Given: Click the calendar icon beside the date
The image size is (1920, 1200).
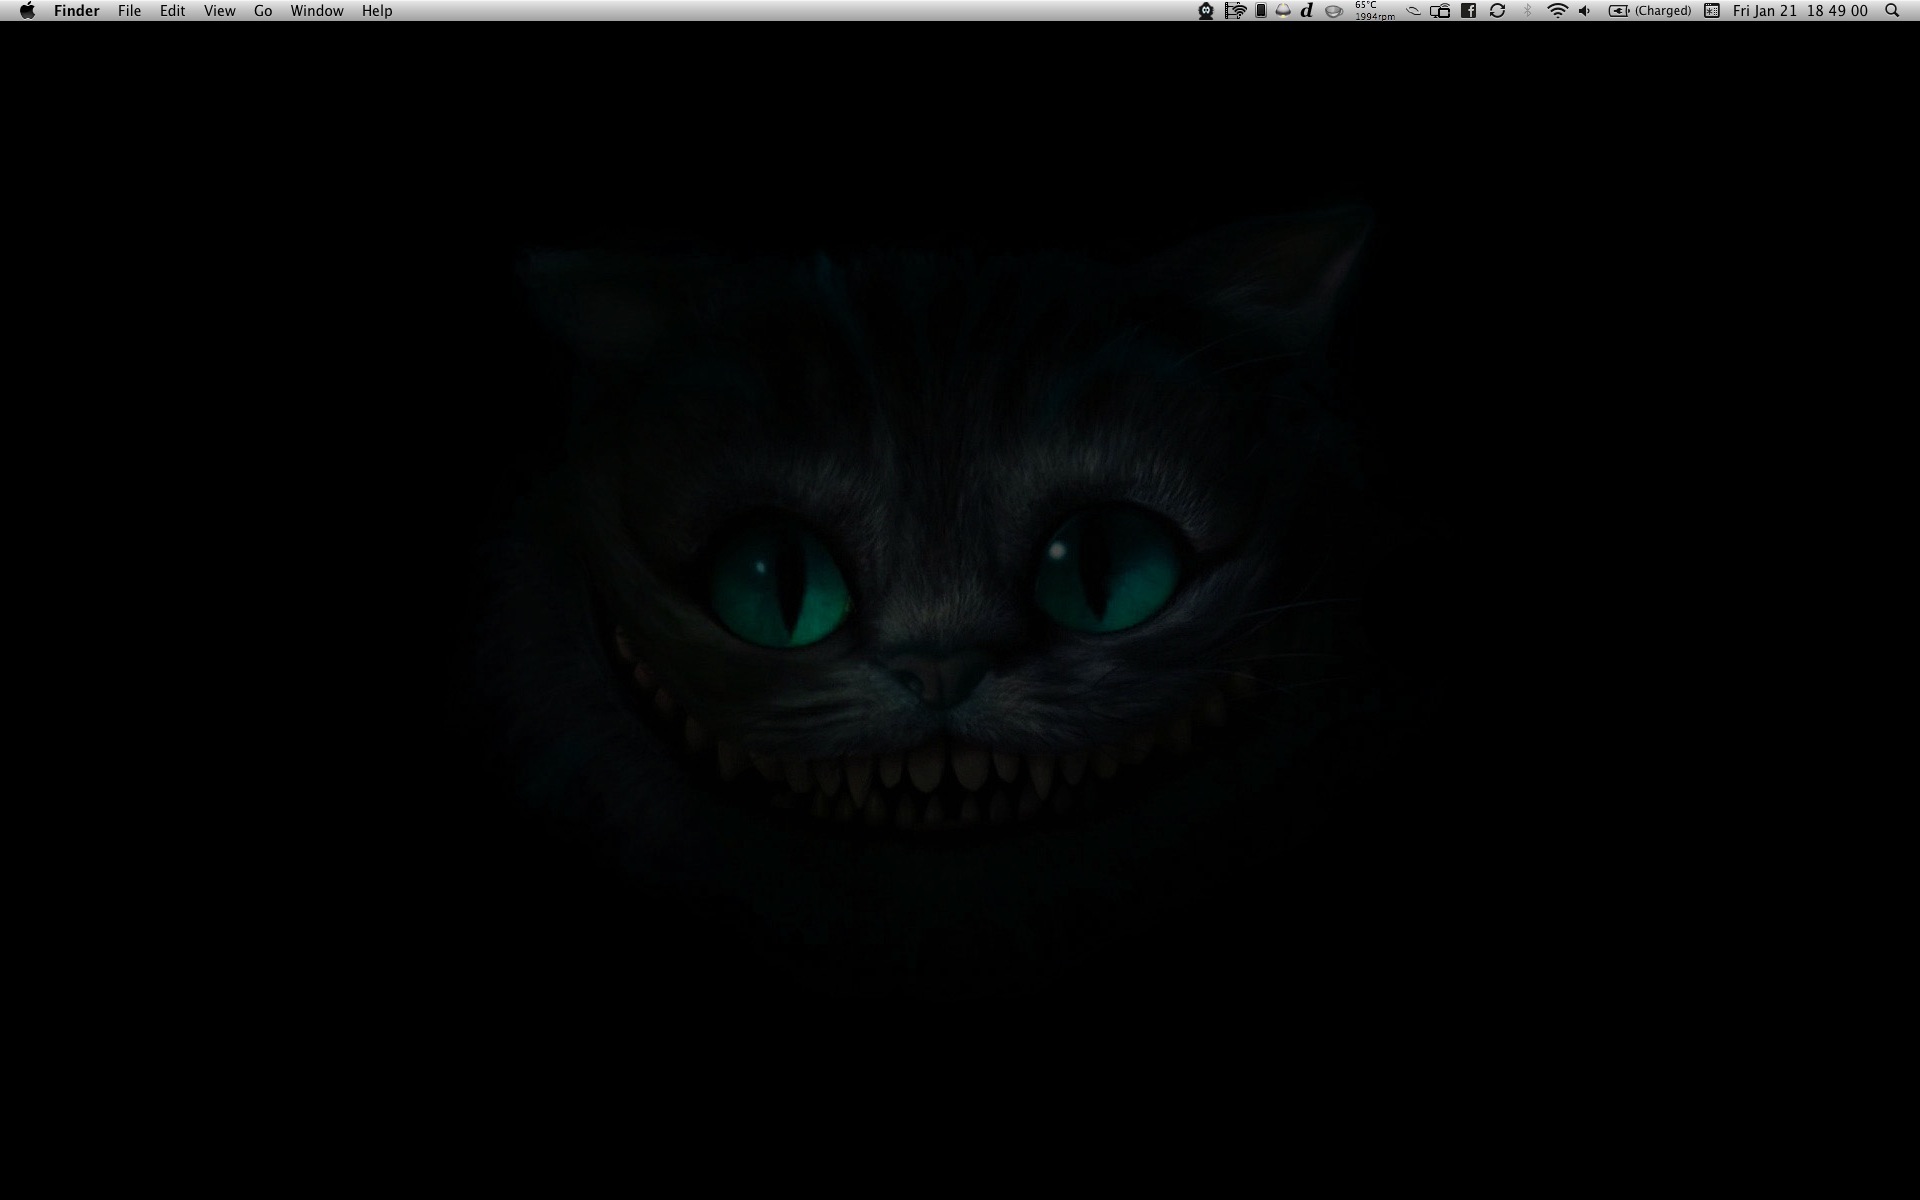Looking at the screenshot, I should (1712, 11).
